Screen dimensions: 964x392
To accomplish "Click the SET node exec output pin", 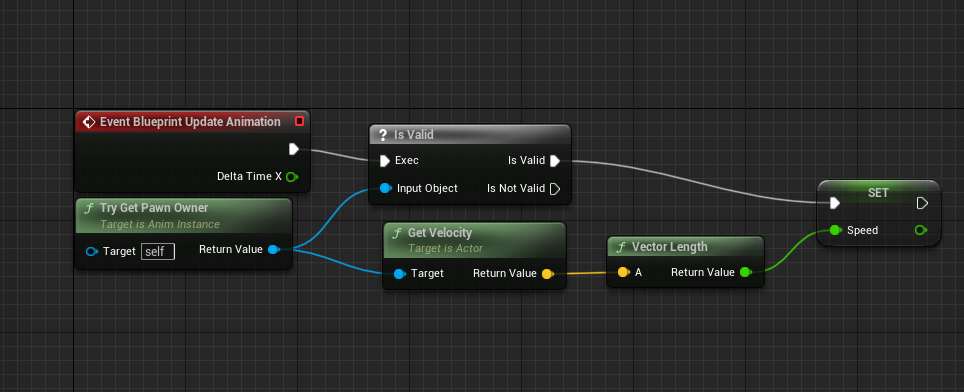I will (x=922, y=203).
